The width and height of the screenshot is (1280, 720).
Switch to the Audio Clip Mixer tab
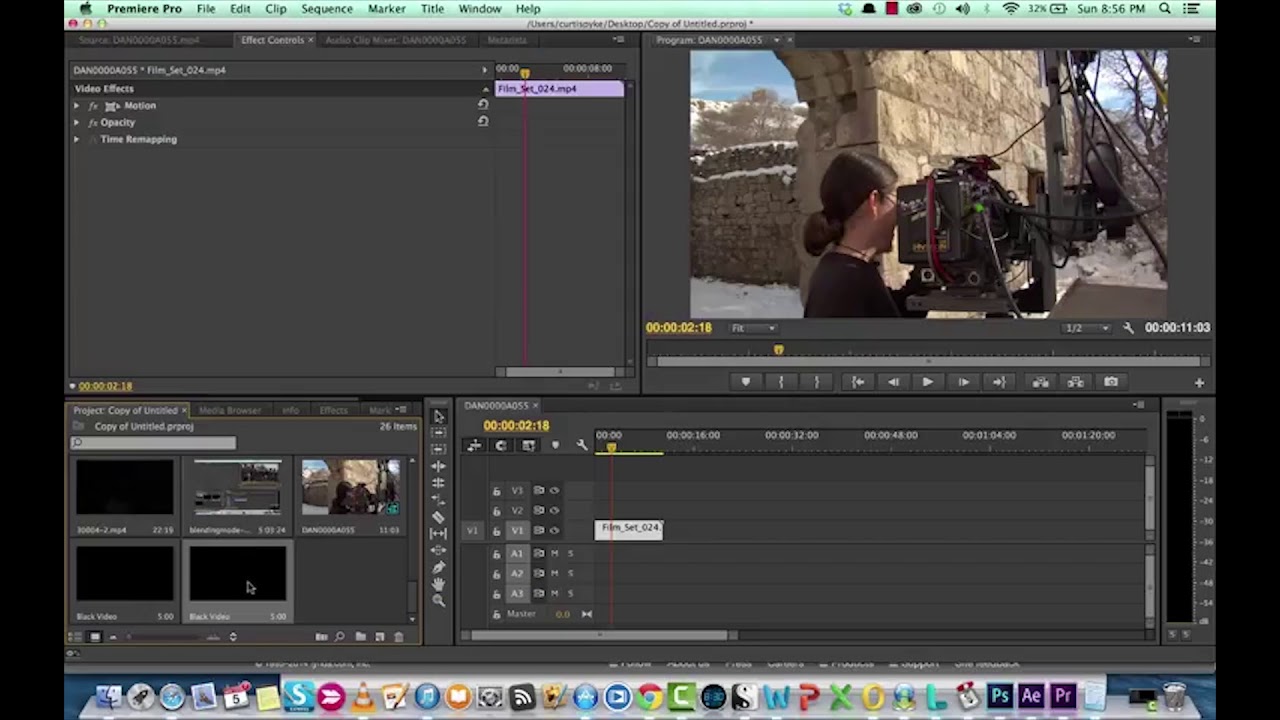click(396, 40)
